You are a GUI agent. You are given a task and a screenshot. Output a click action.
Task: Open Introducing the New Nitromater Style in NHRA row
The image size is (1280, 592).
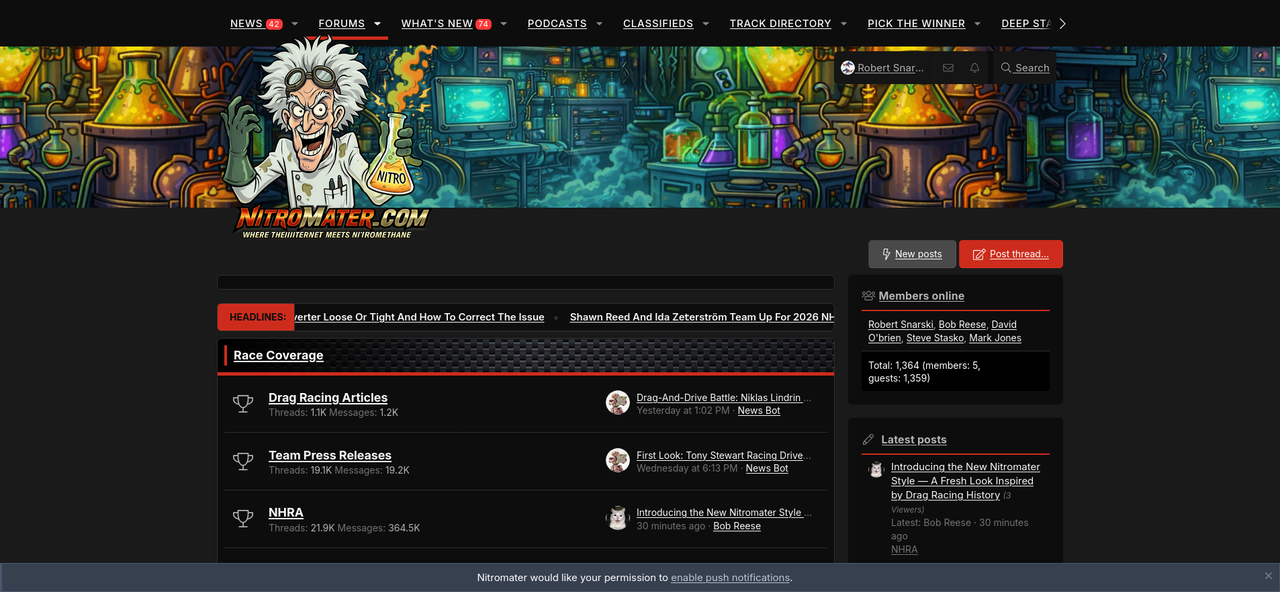[x=724, y=513]
